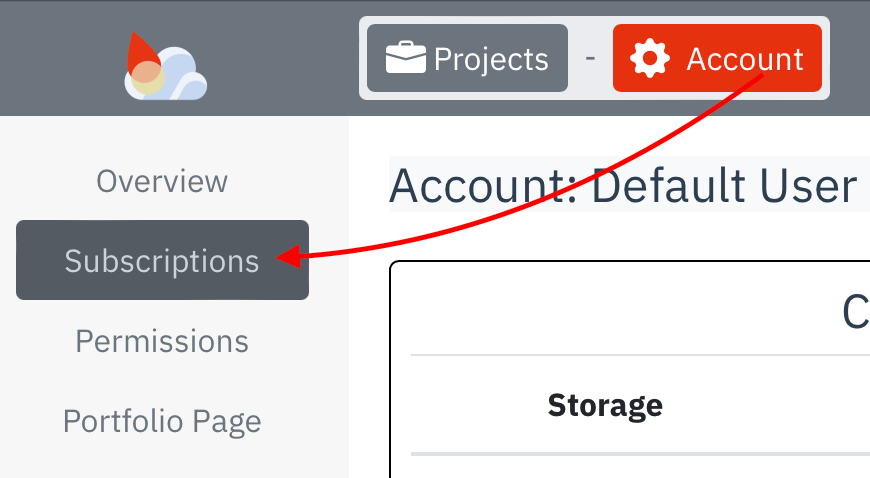Click the word 'Projects' text label
Screen dimensions: 870x478
point(491,59)
